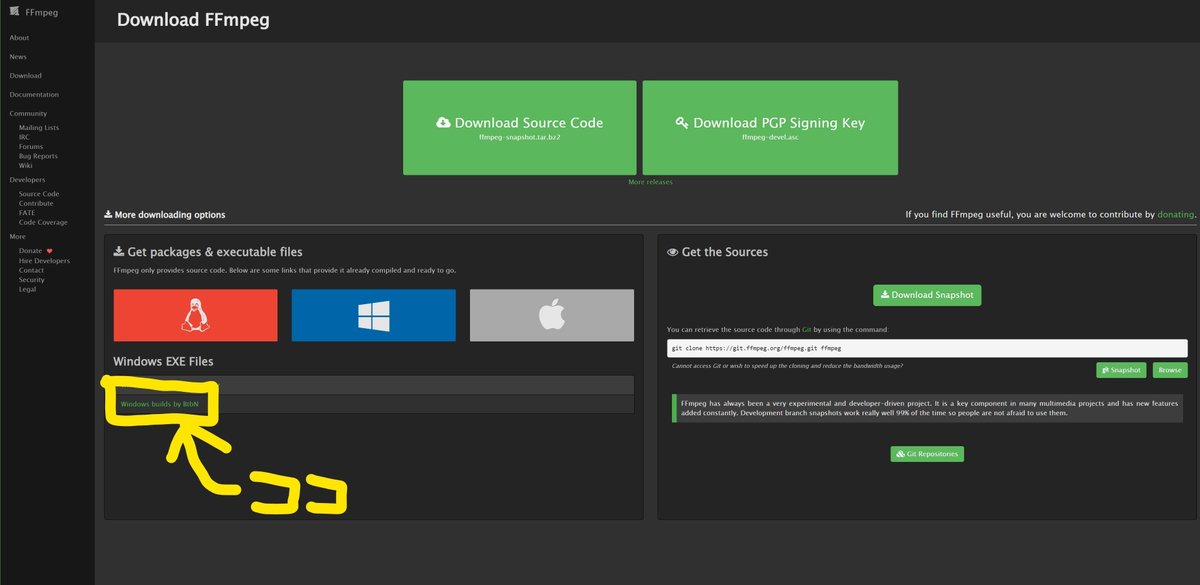
Task: Click the Download Source Code button
Action: [x=519, y=128]
